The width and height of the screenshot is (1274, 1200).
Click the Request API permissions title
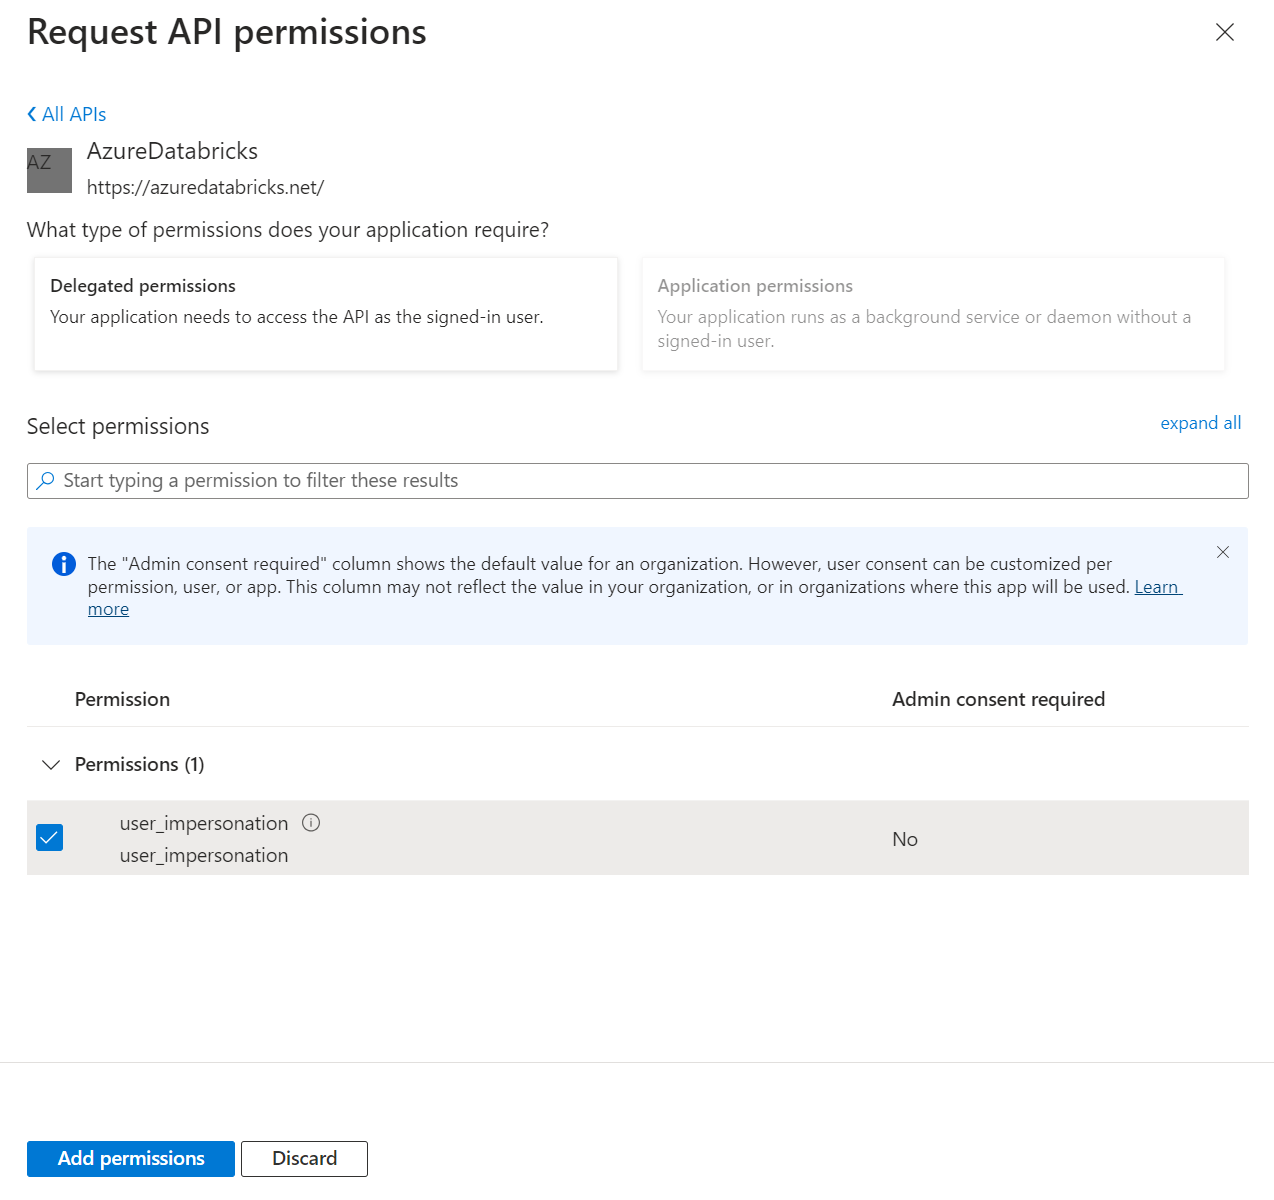(227, 32)
